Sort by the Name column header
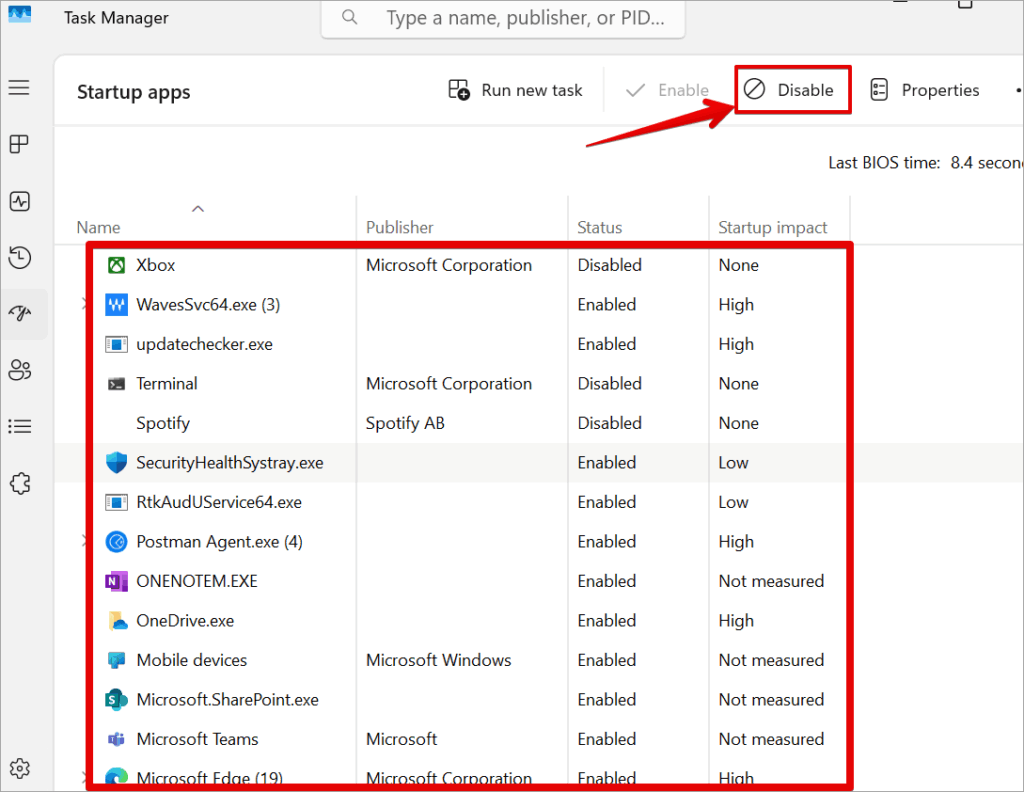The height and width of the screenshot is (792, 1024). pos(98,228)
